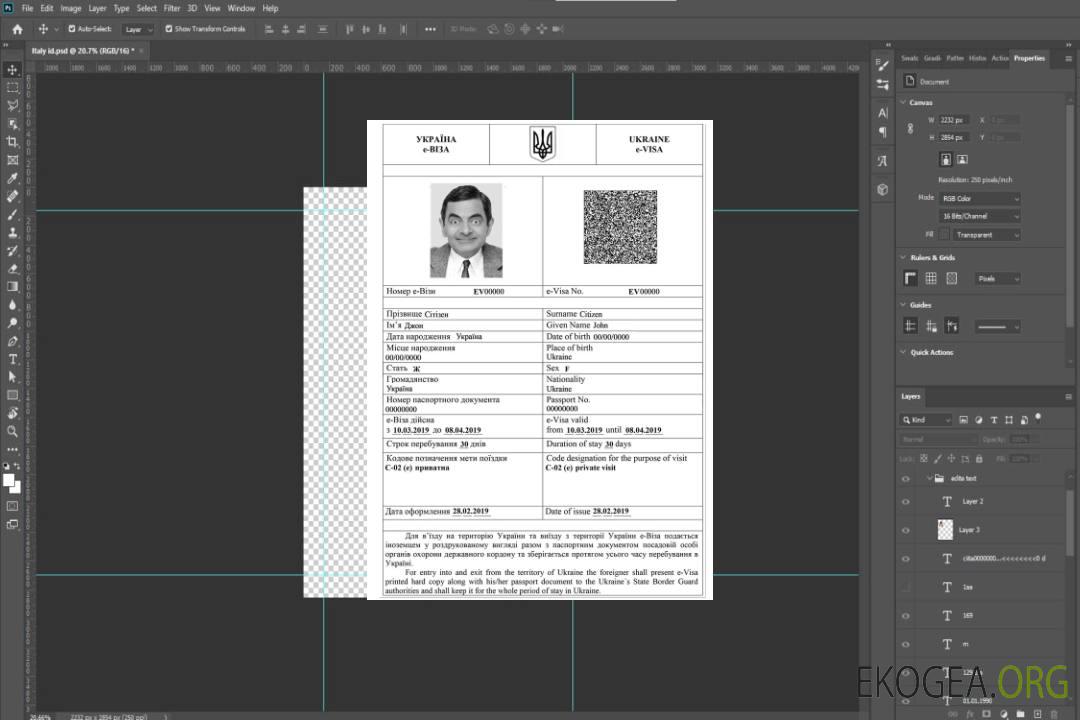The width and height of the screenshot is (1080, 720).
Task: Select the Rectangle shape tool
Action: (12, 395)
